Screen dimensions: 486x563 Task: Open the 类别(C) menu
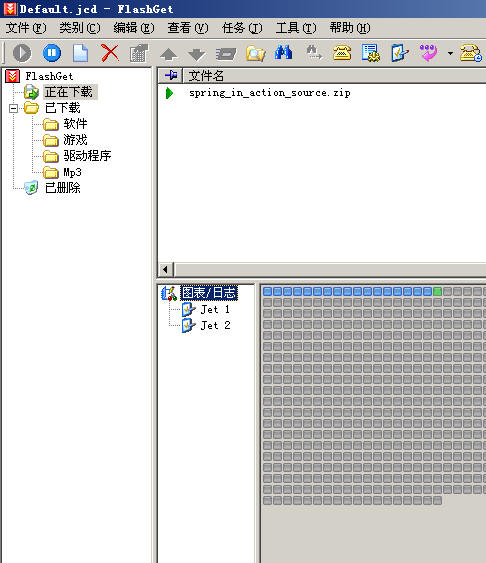coord(80,28)
